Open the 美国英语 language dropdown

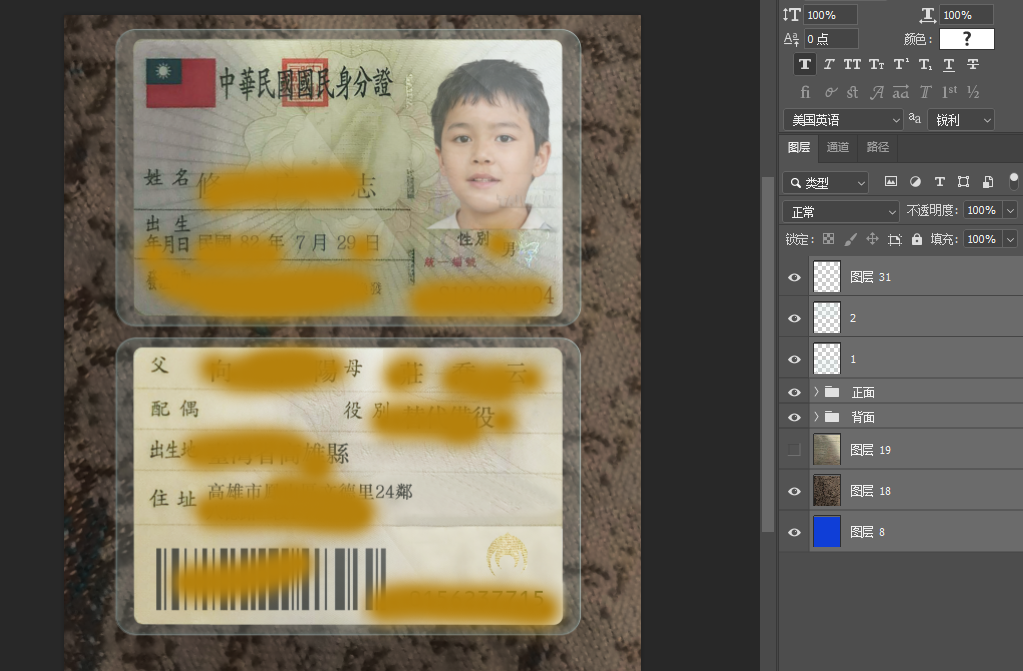pyautogui.click(x=843, y=119)
